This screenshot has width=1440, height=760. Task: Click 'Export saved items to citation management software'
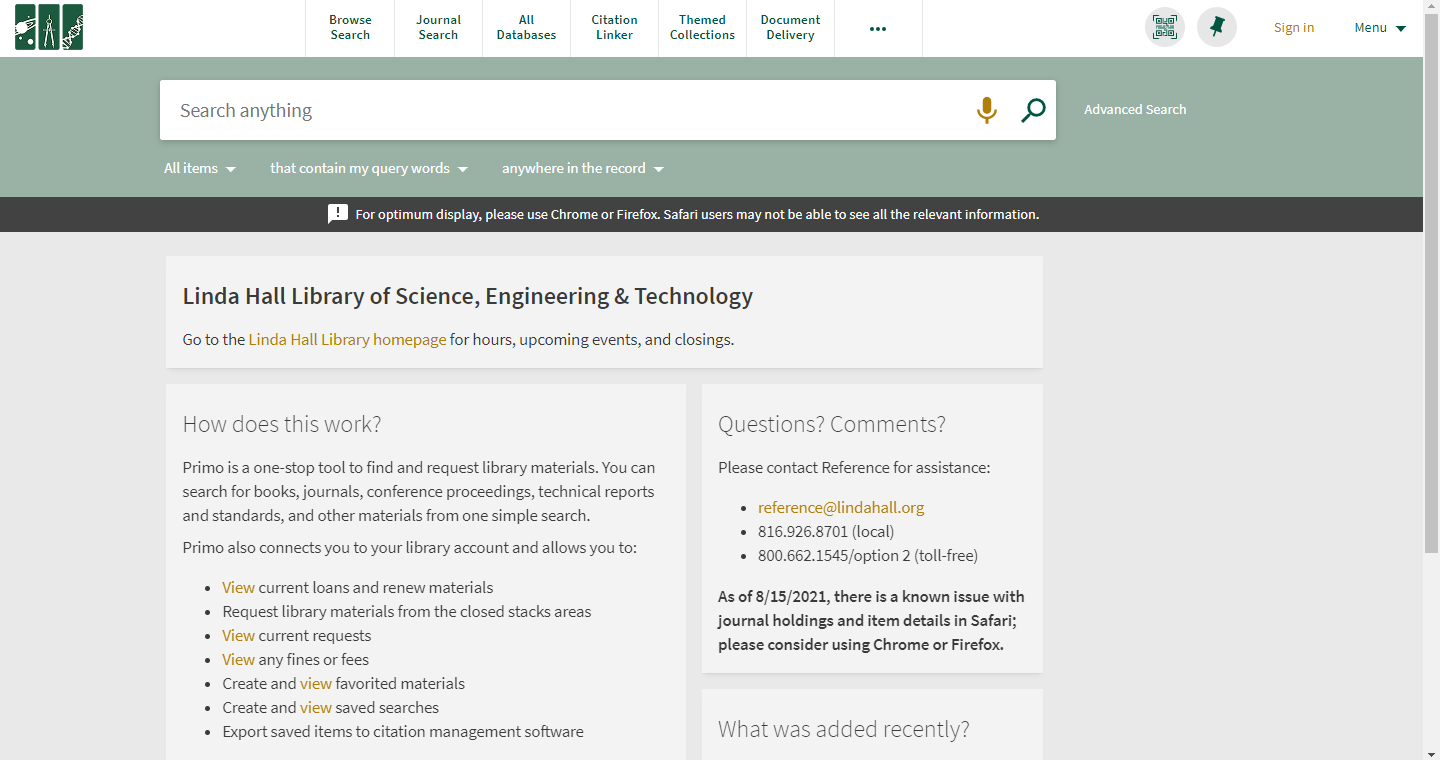[403, 732]
